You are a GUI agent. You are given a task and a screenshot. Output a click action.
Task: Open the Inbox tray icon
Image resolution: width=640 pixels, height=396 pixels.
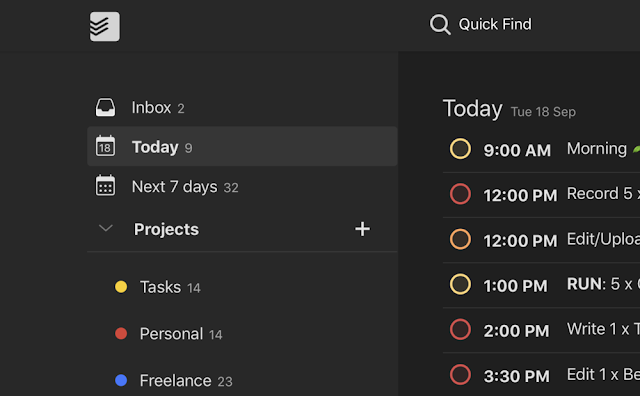(105, 107)
